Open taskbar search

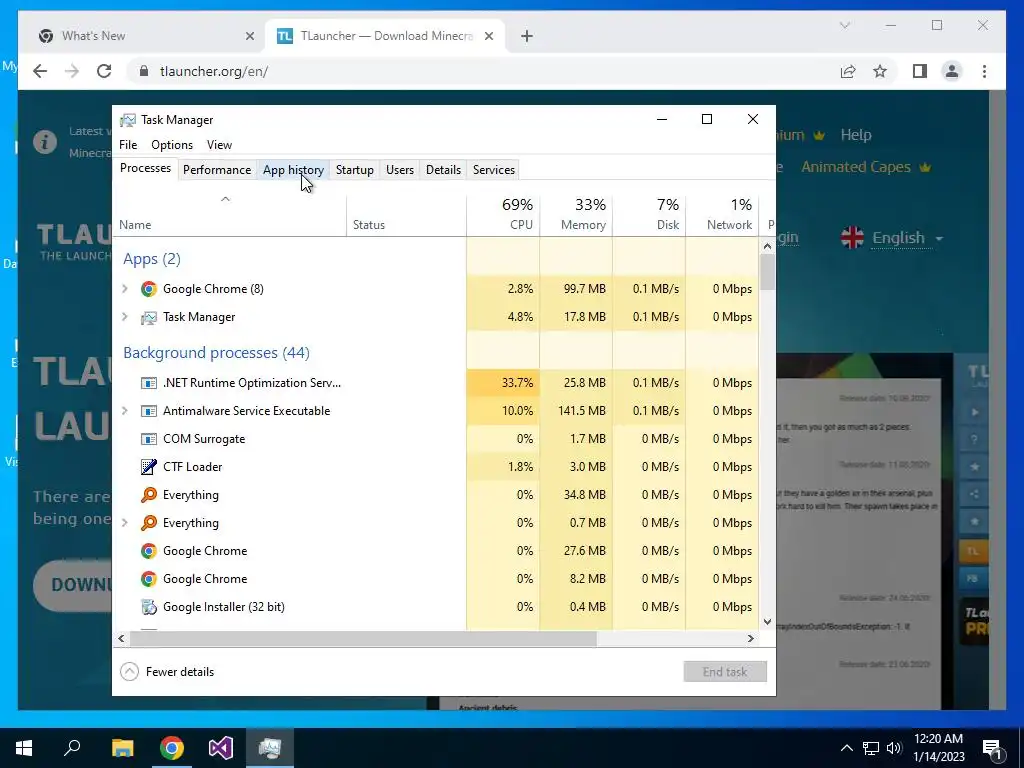[72, 747]
